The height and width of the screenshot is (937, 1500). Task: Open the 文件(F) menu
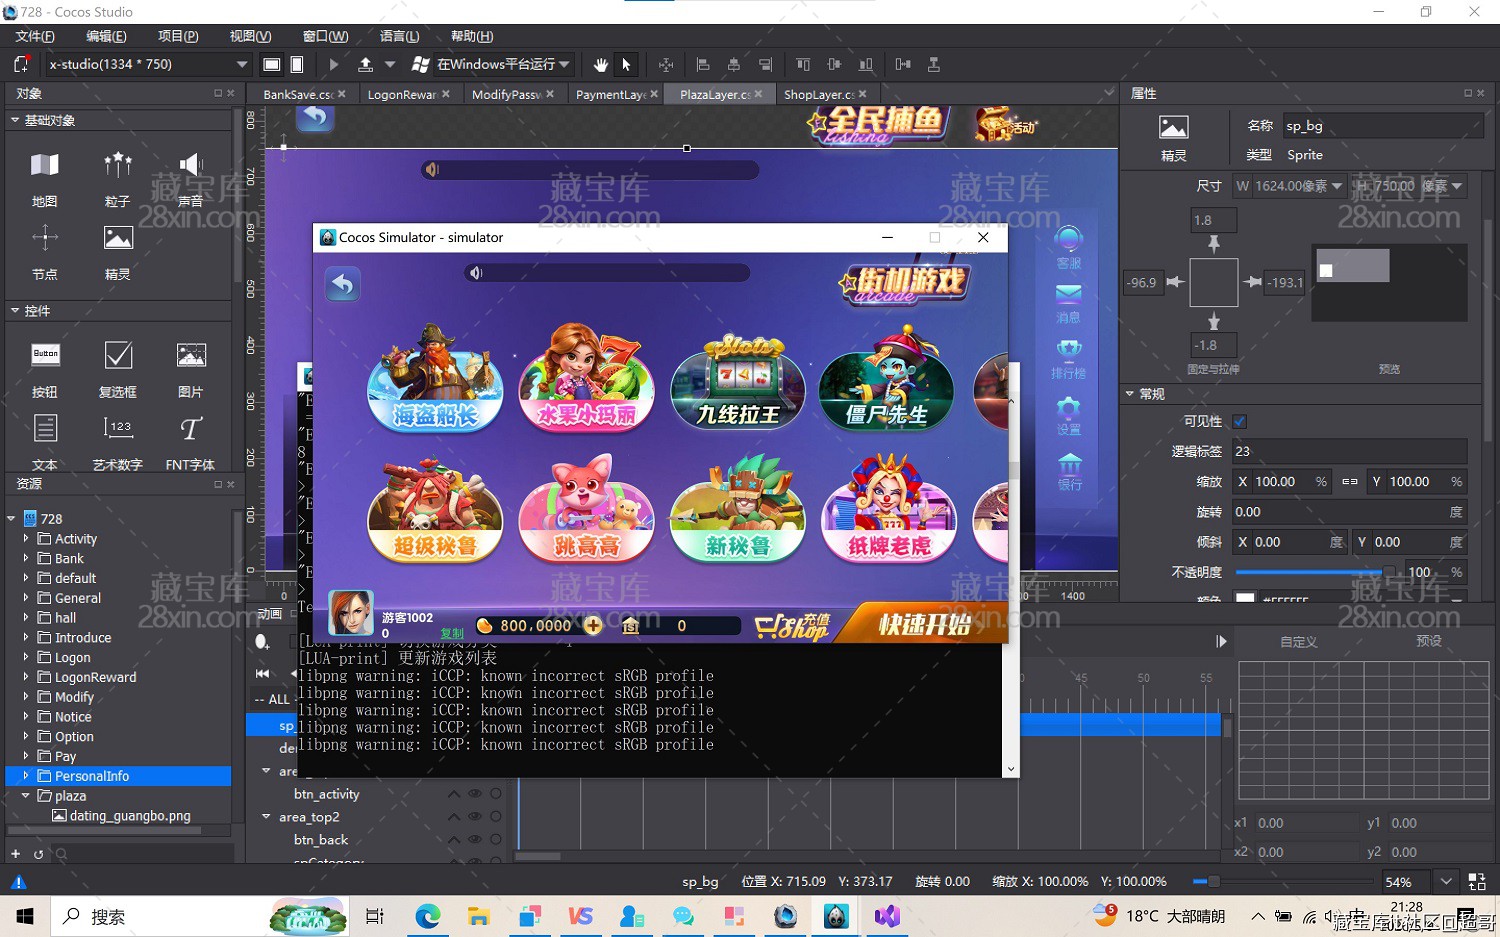(35, 36)
